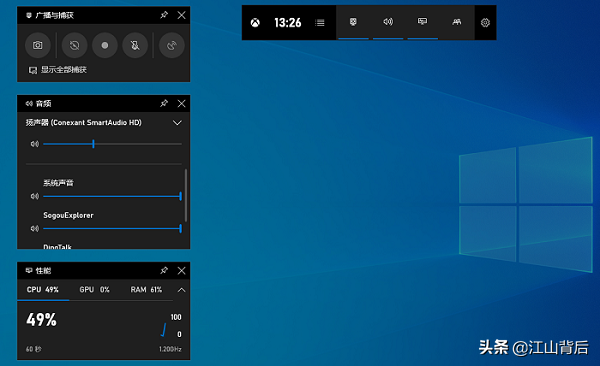The height and width of the screenshot is (366, 600).
Task: Toggle the microphone while recording
Action: pyautogui.click(x=135, y=46)
